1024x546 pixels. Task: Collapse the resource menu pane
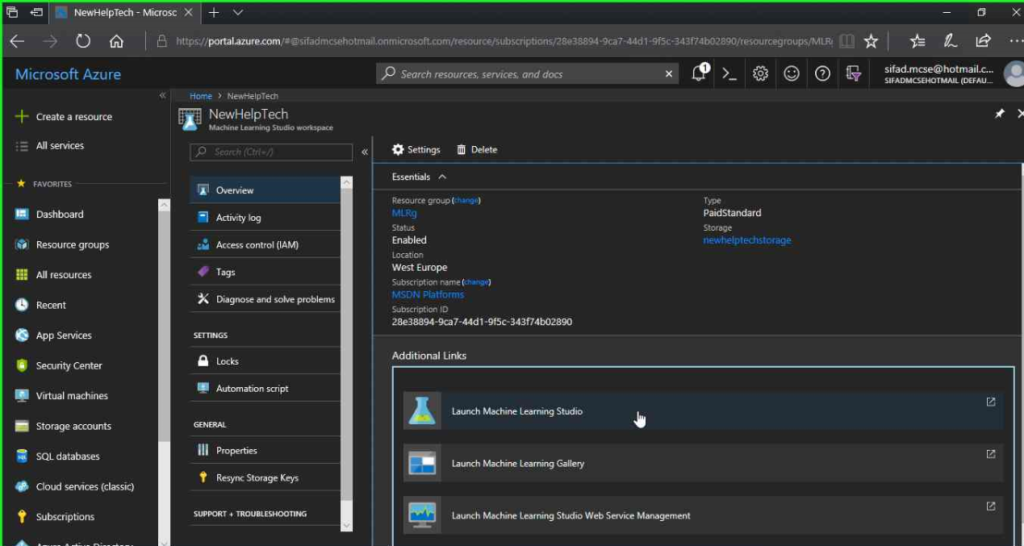pos(364,152)
